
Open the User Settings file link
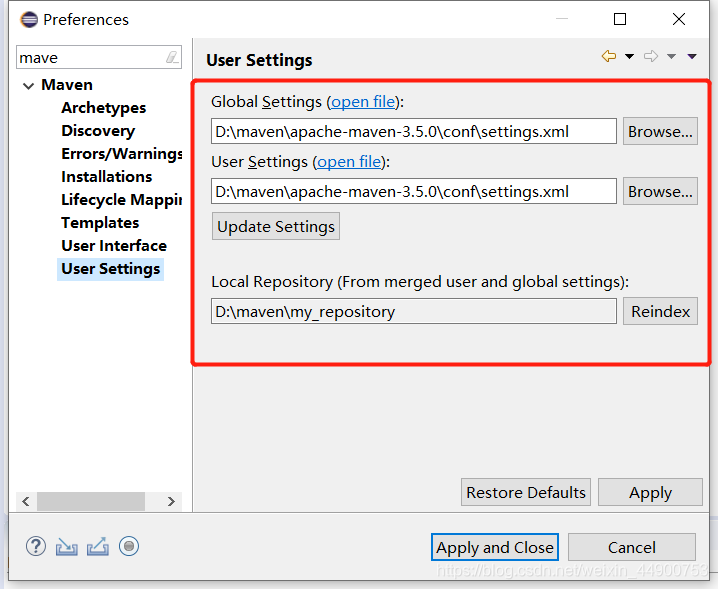[x=349, y=162]
